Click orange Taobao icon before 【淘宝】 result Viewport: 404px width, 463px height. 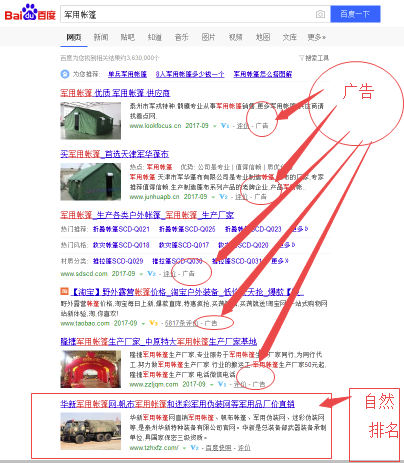pos(64,291)
